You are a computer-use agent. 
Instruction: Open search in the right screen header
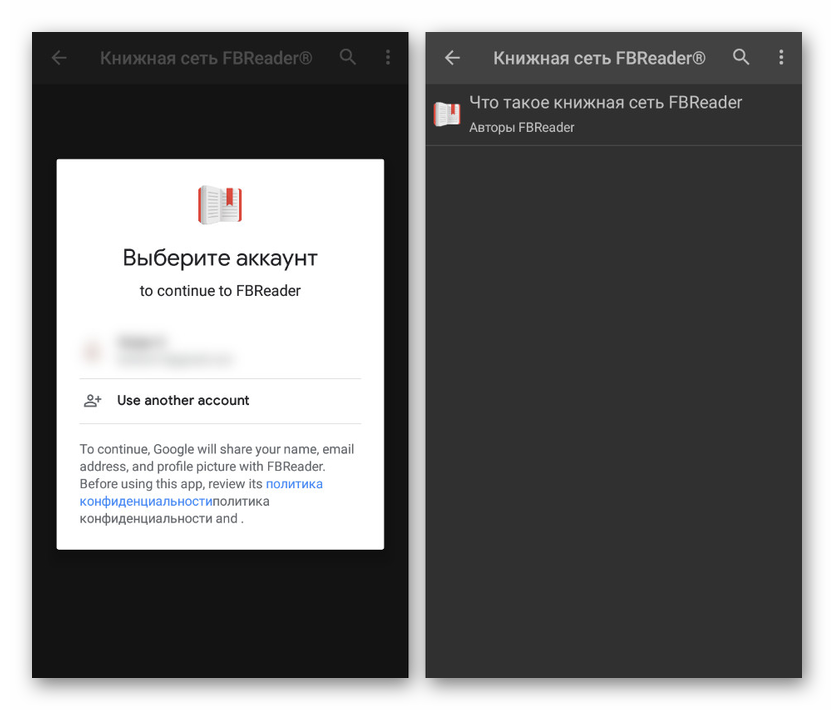741,57
